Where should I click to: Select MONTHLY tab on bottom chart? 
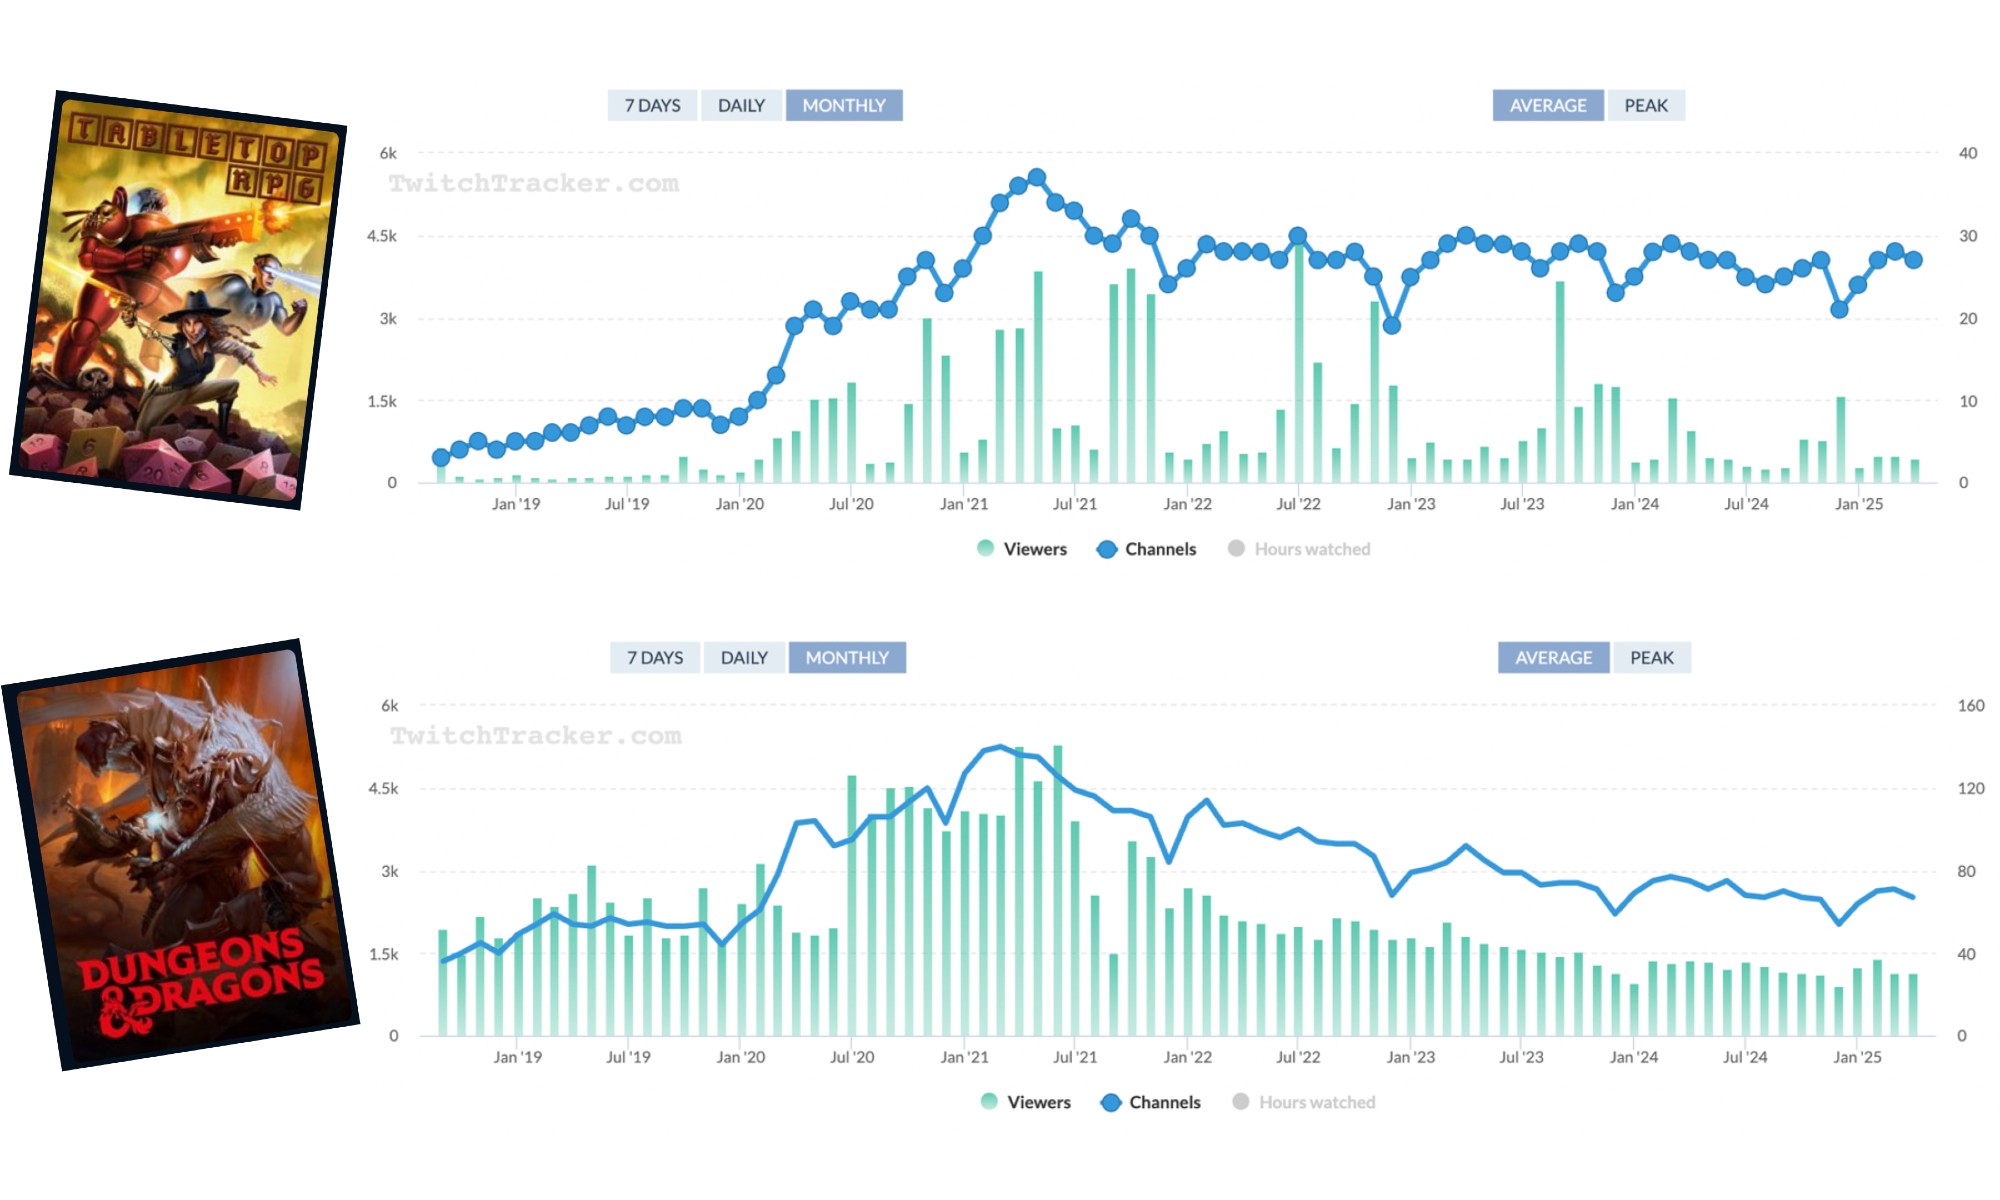tap(847, 657)
